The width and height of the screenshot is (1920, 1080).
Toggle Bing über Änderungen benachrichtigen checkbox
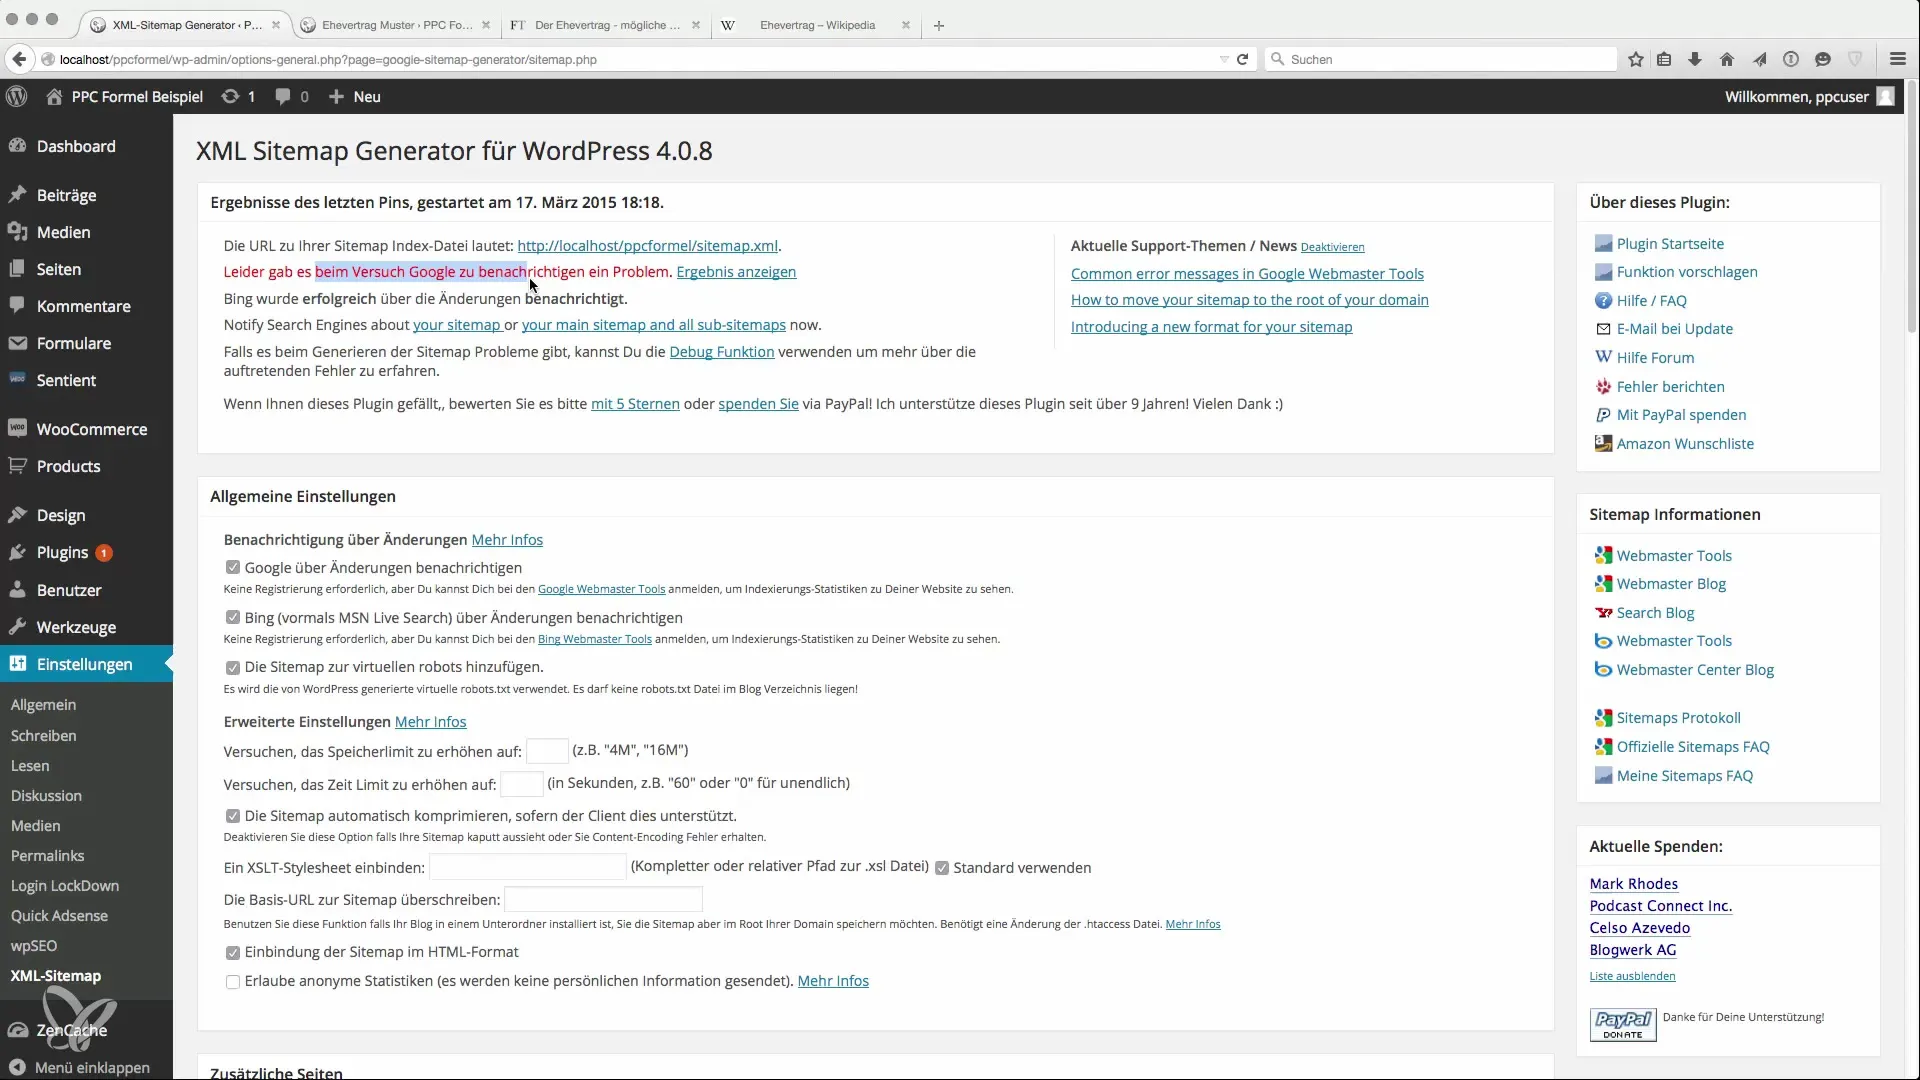(x=233, y=617)
